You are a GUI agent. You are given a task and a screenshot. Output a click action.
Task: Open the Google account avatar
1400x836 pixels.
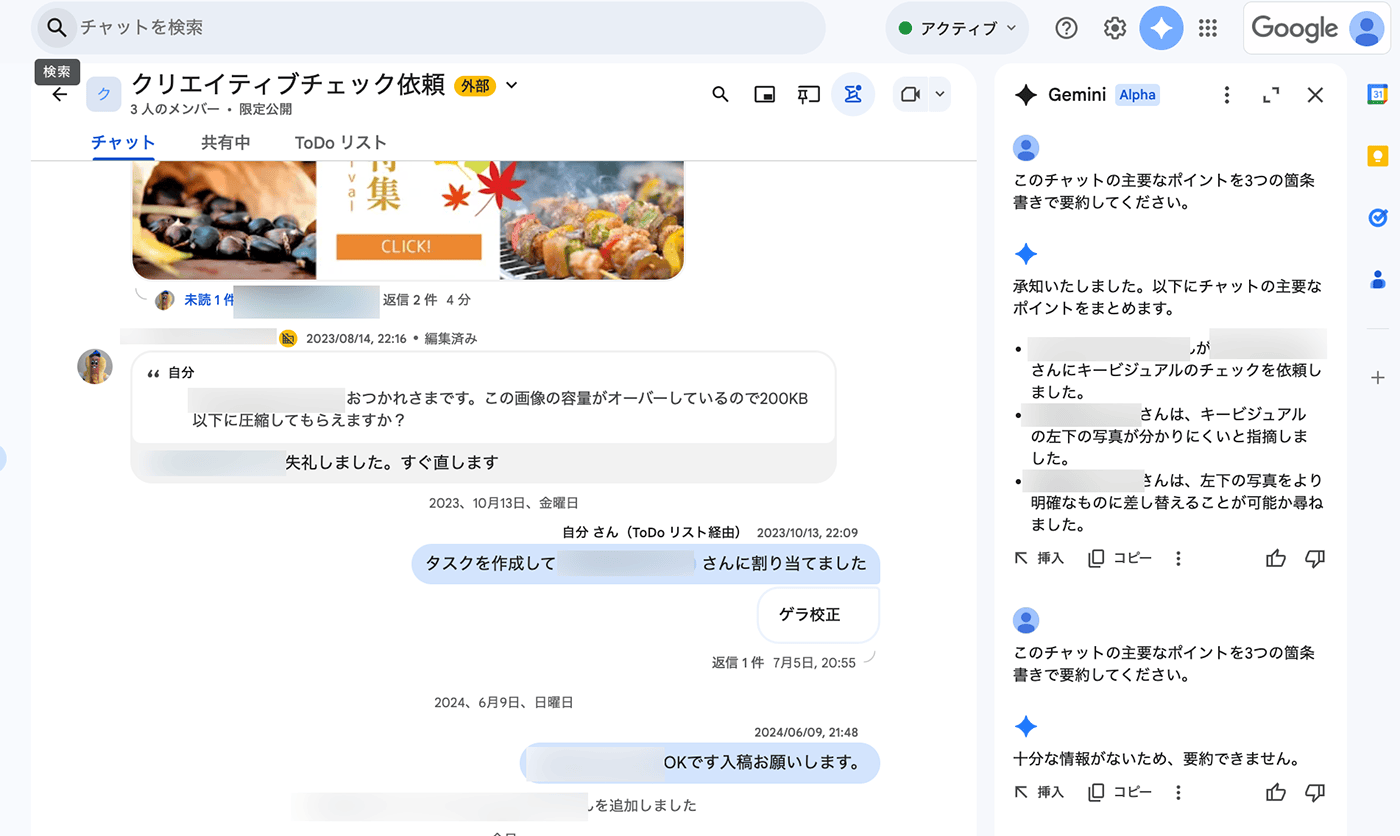[x=1366, y=28]
